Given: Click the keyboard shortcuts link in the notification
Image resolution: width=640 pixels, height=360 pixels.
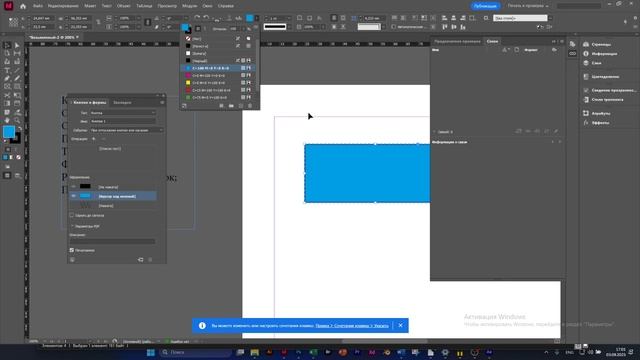Looking at the screenshot, I should tap(352, 326).
